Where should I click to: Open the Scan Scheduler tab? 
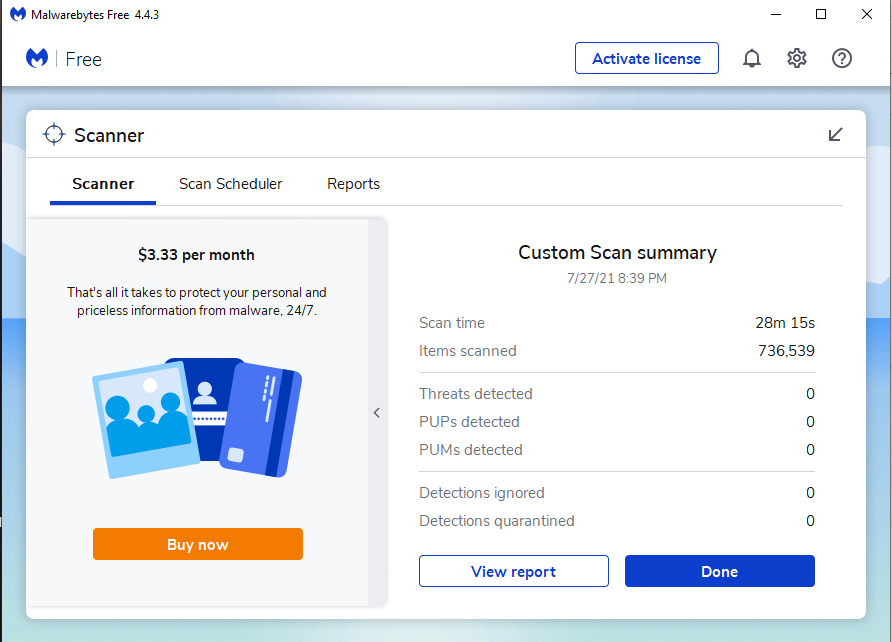230,184
